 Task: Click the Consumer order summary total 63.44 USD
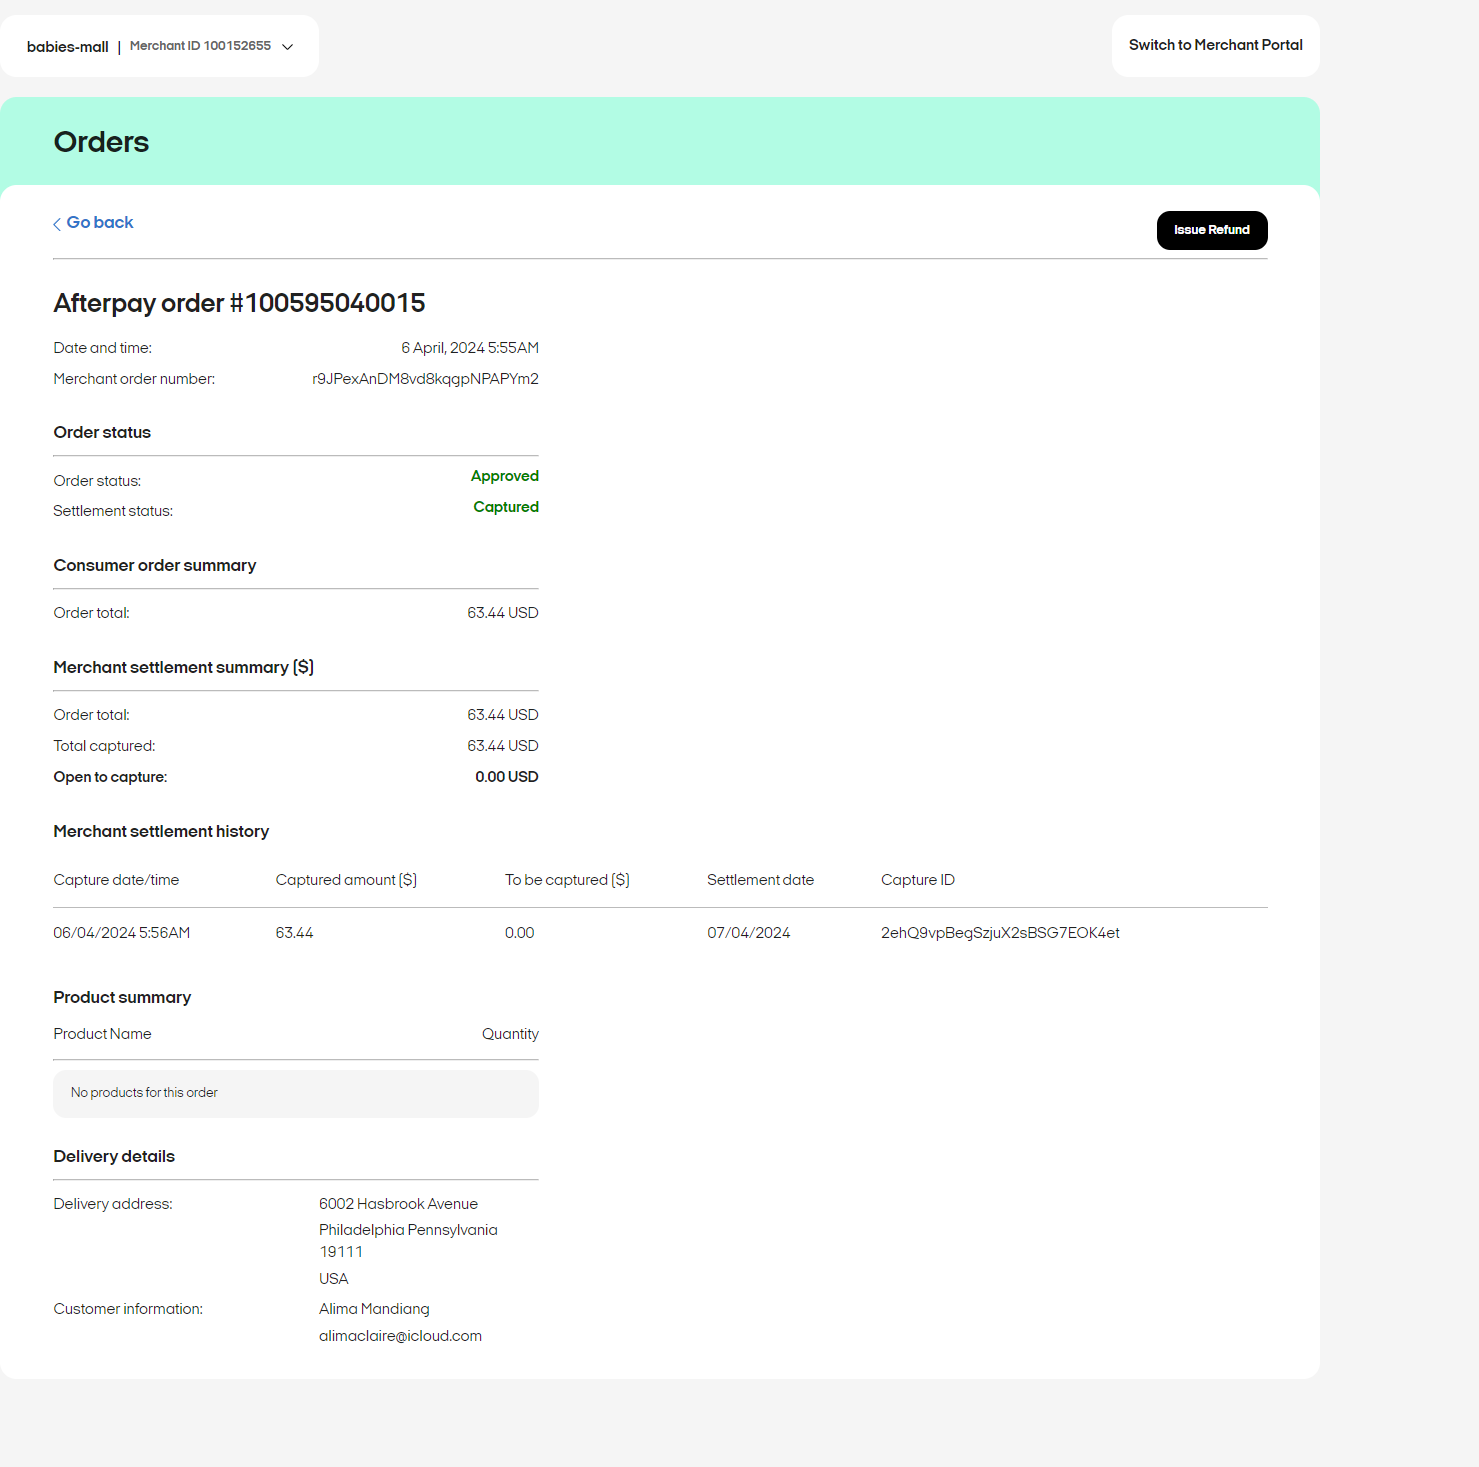tap(503, 613)
